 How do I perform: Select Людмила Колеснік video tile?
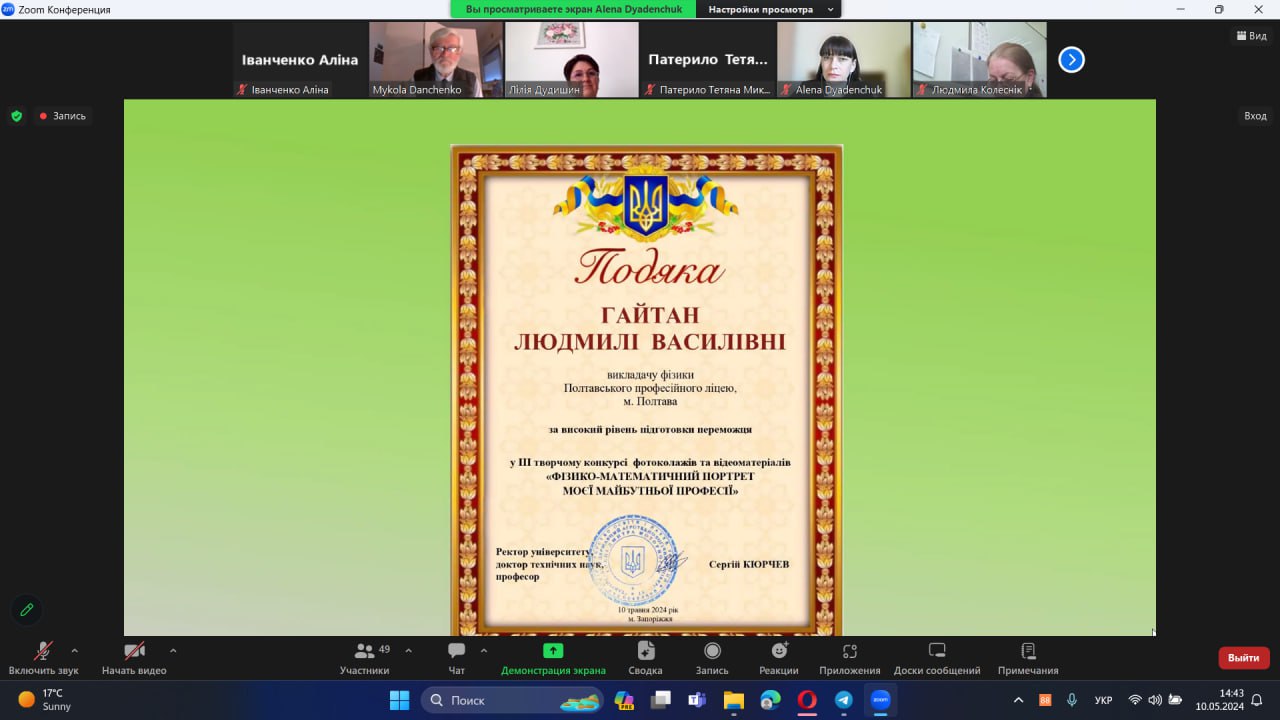[980, 60]
